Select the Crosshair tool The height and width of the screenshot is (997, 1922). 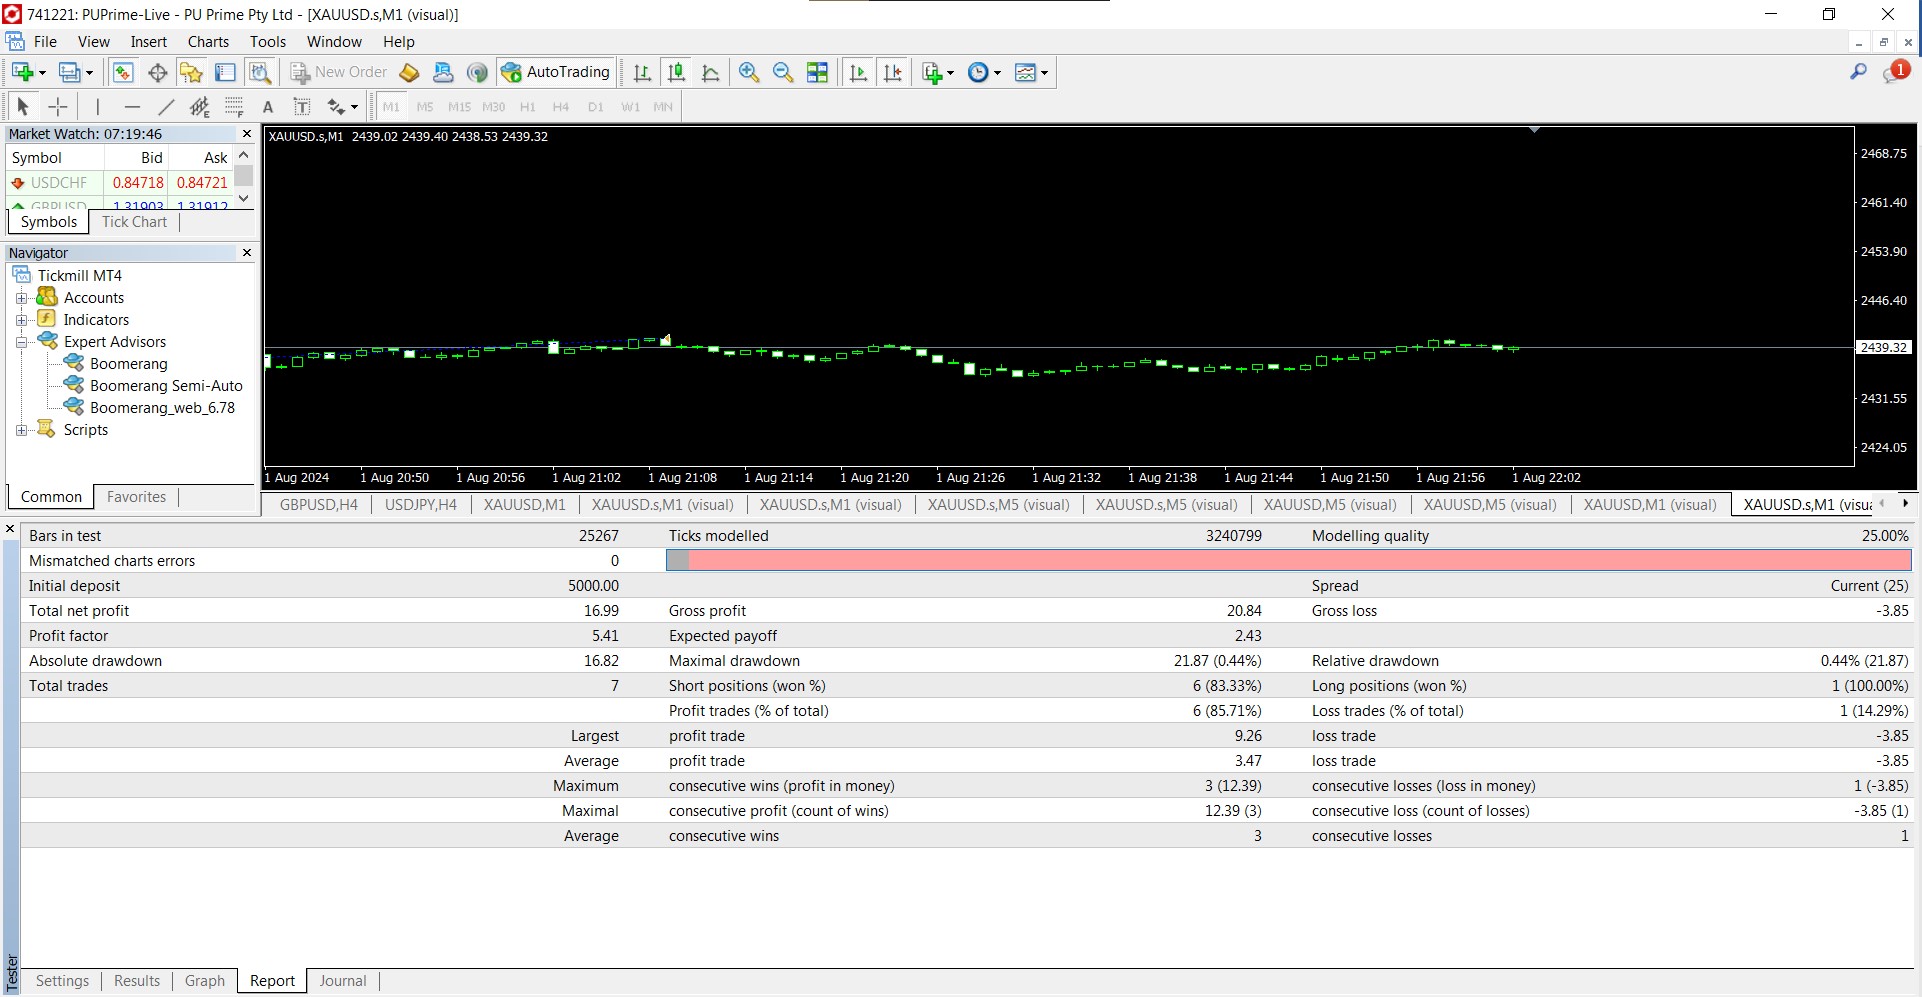point(58,106)
